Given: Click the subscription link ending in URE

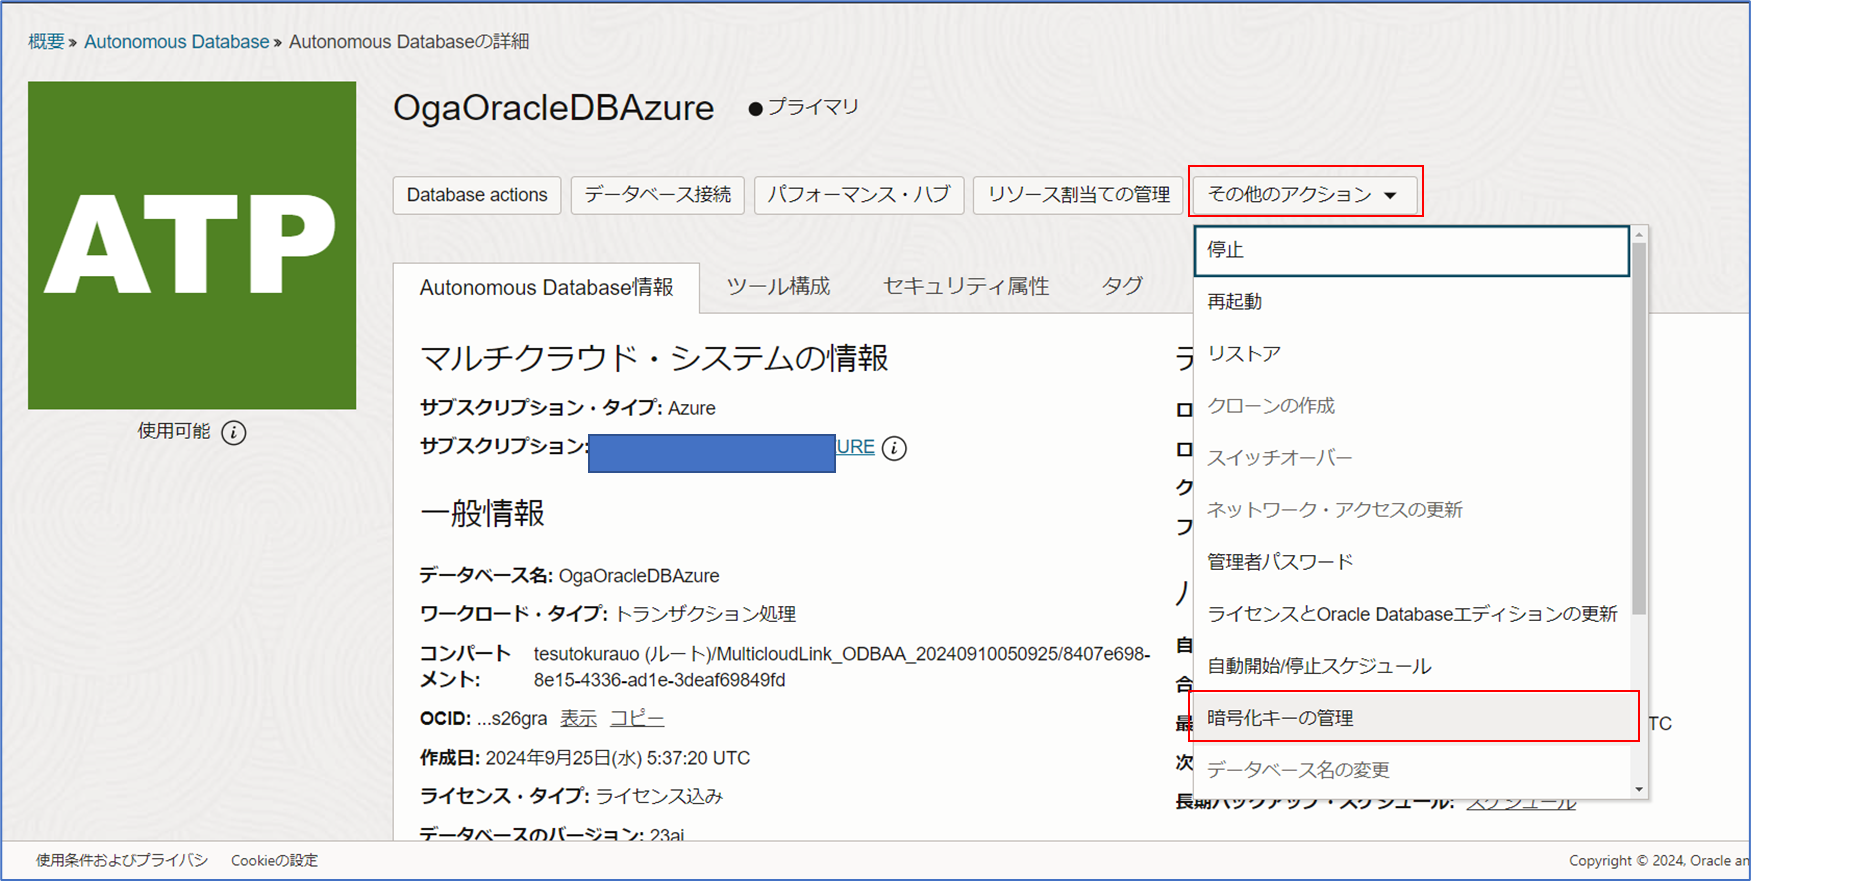Looking at the screenshot, I should tap(855, 447).
